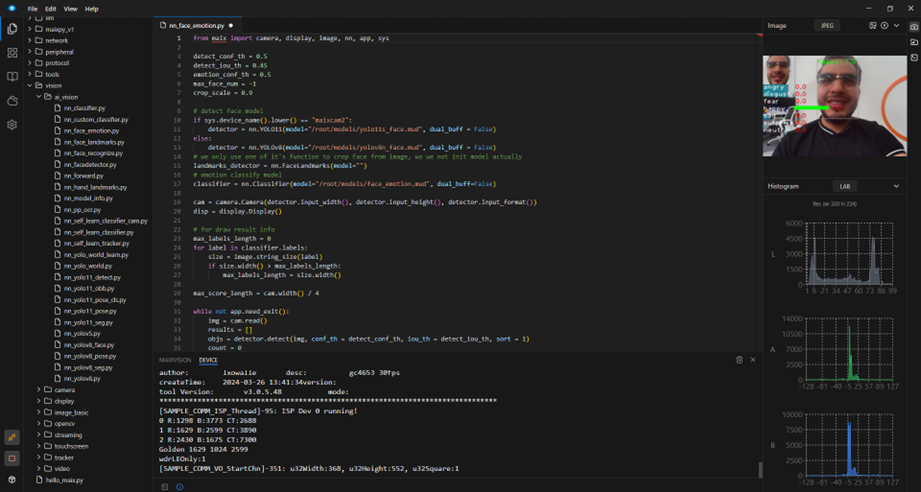Viewport: 921px width, 492px height.
Task: Open nn_face_recognize.py file
Action: [x=93, y=153]
